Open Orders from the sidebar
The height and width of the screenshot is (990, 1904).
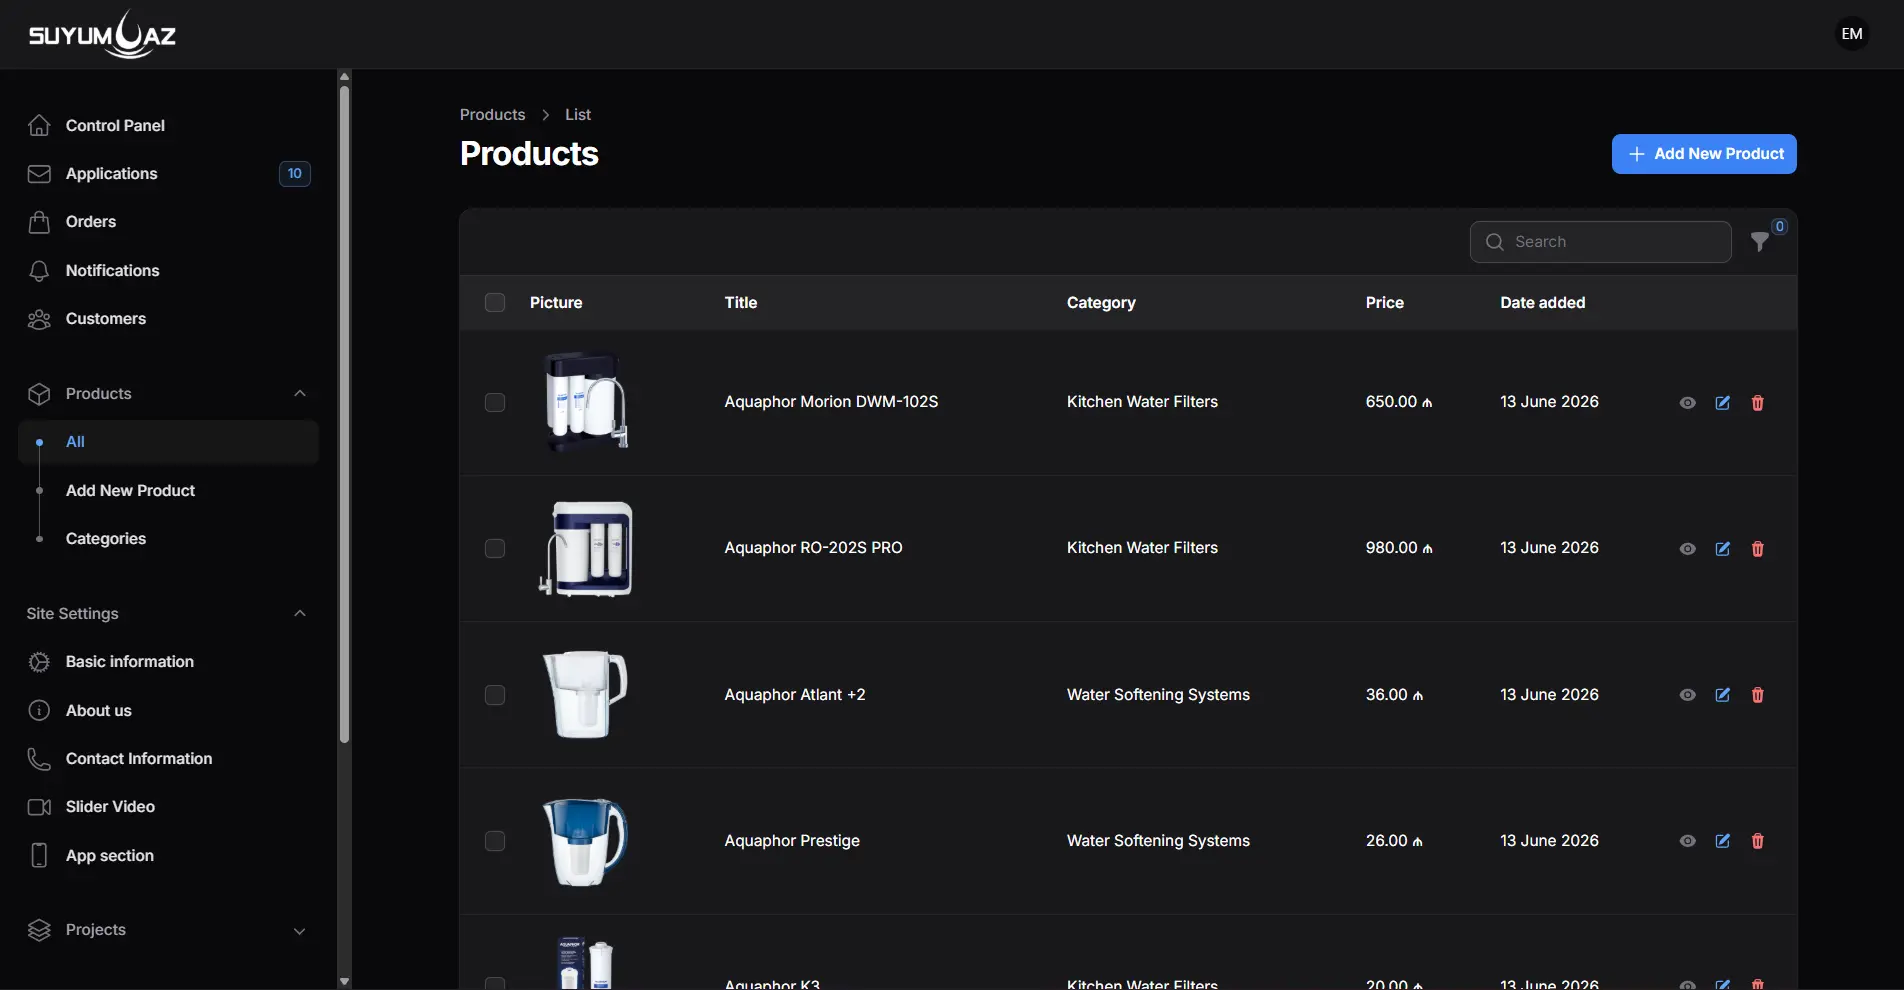click(91, 222)
